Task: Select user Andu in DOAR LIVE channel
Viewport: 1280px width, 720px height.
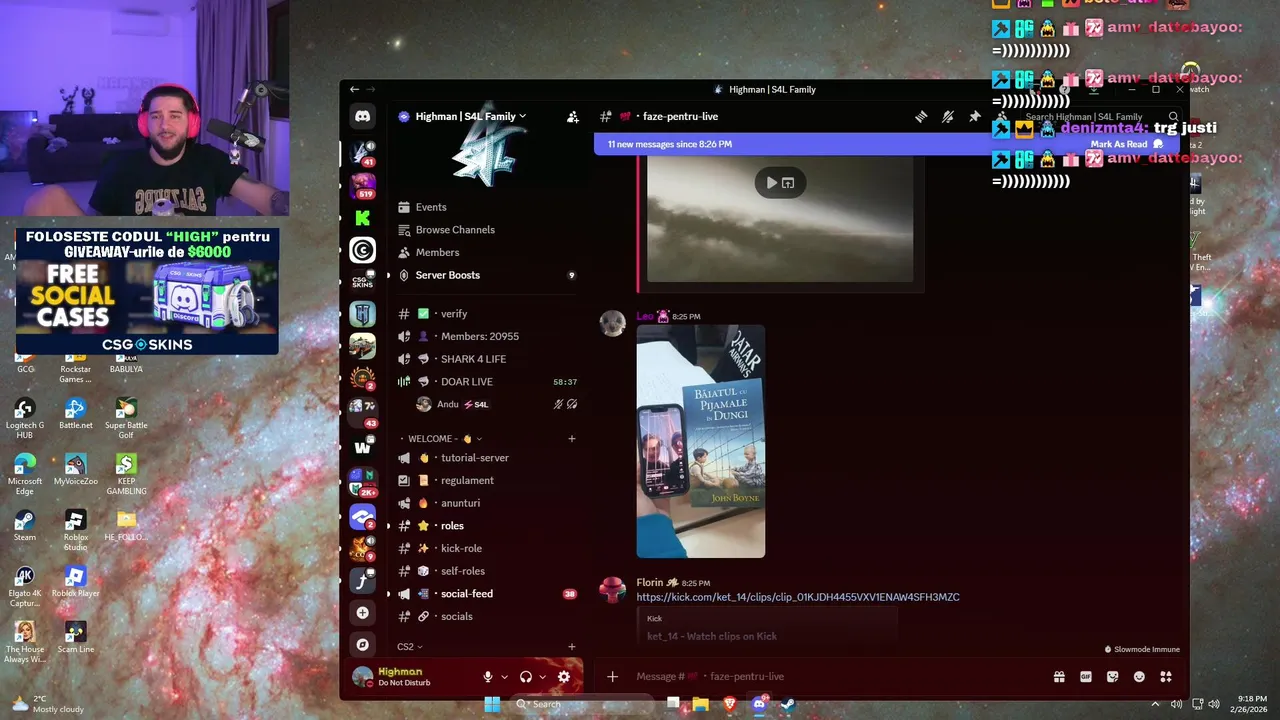Action: click(497, 404)
